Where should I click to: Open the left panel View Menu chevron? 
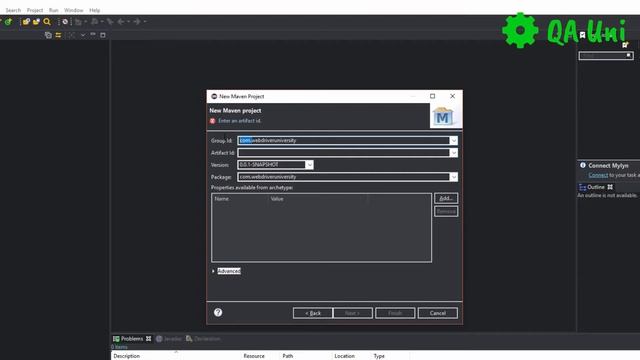83,35
